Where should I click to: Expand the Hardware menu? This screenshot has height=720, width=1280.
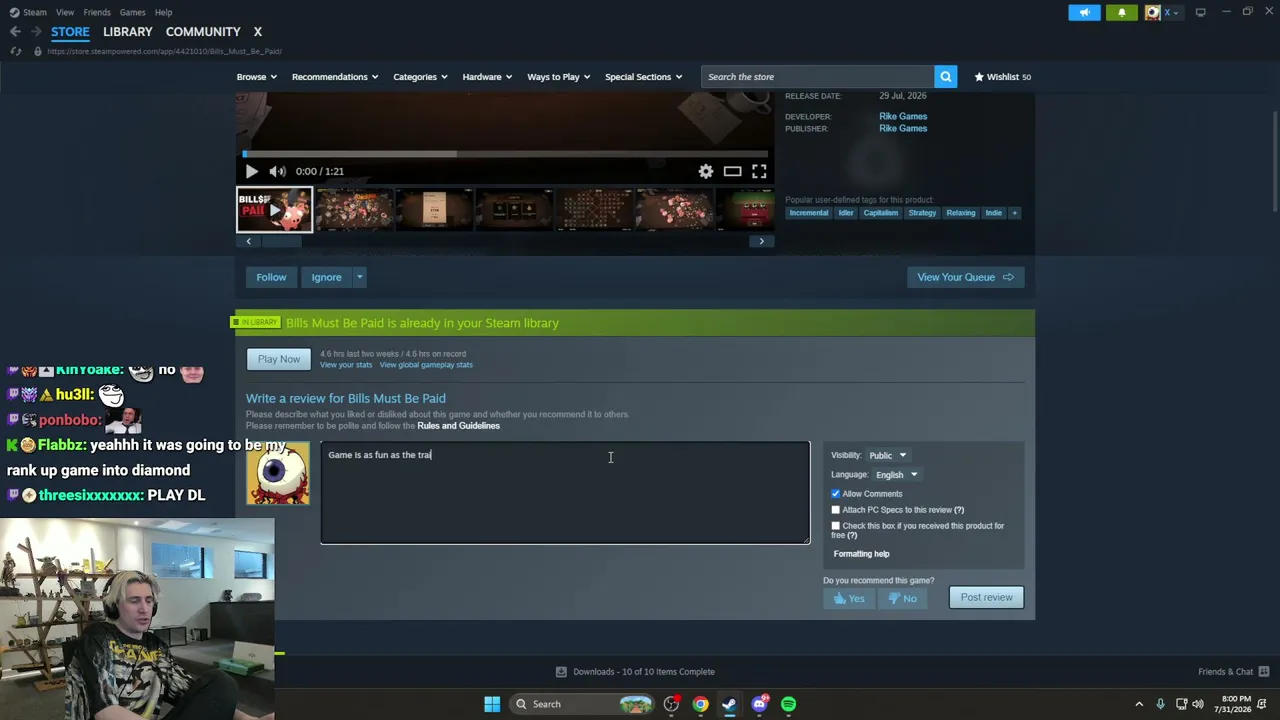[x=487, y=77]
